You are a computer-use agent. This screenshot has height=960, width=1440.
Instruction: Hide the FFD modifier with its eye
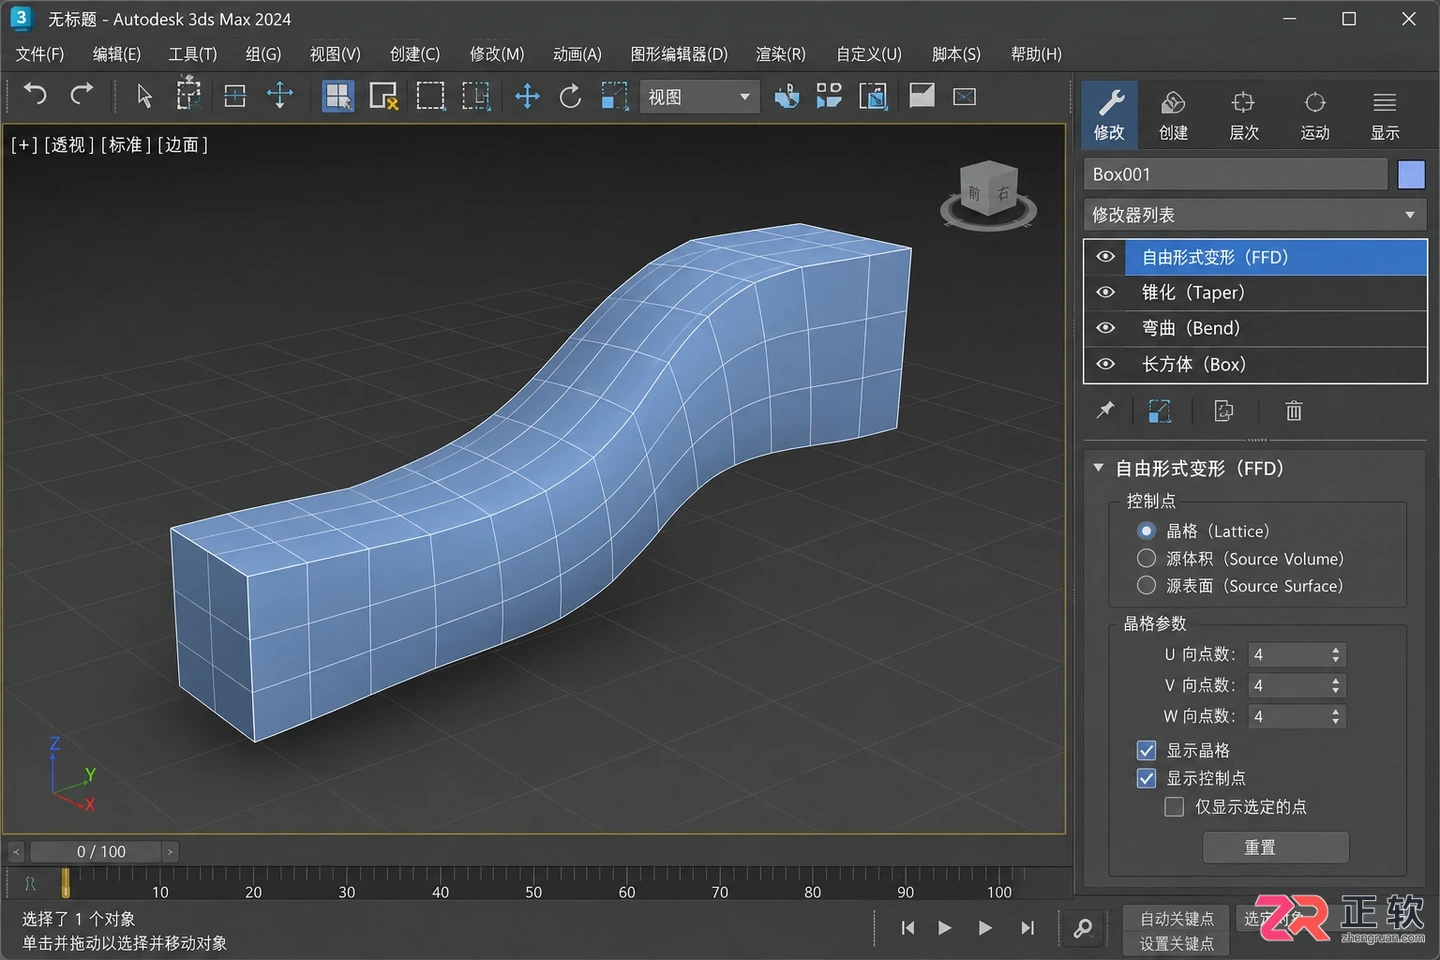point(1105,257)
